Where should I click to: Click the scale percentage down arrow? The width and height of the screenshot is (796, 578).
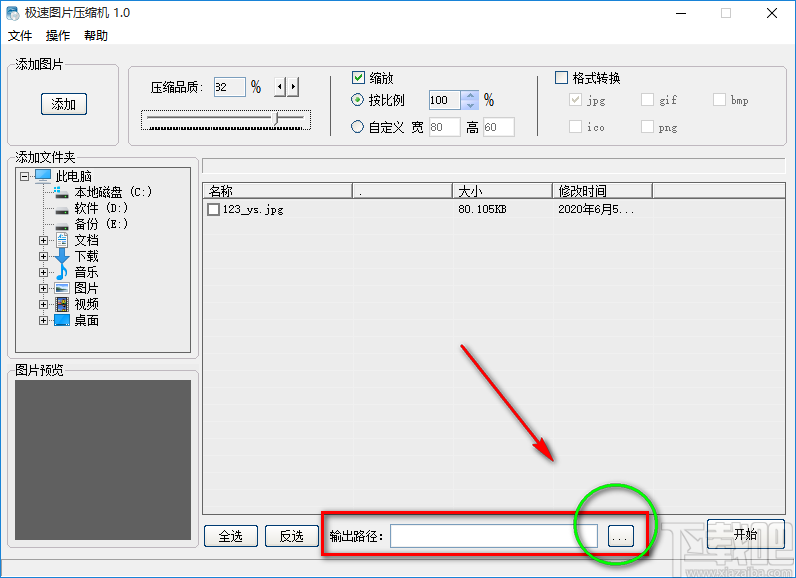pos(470,105)
